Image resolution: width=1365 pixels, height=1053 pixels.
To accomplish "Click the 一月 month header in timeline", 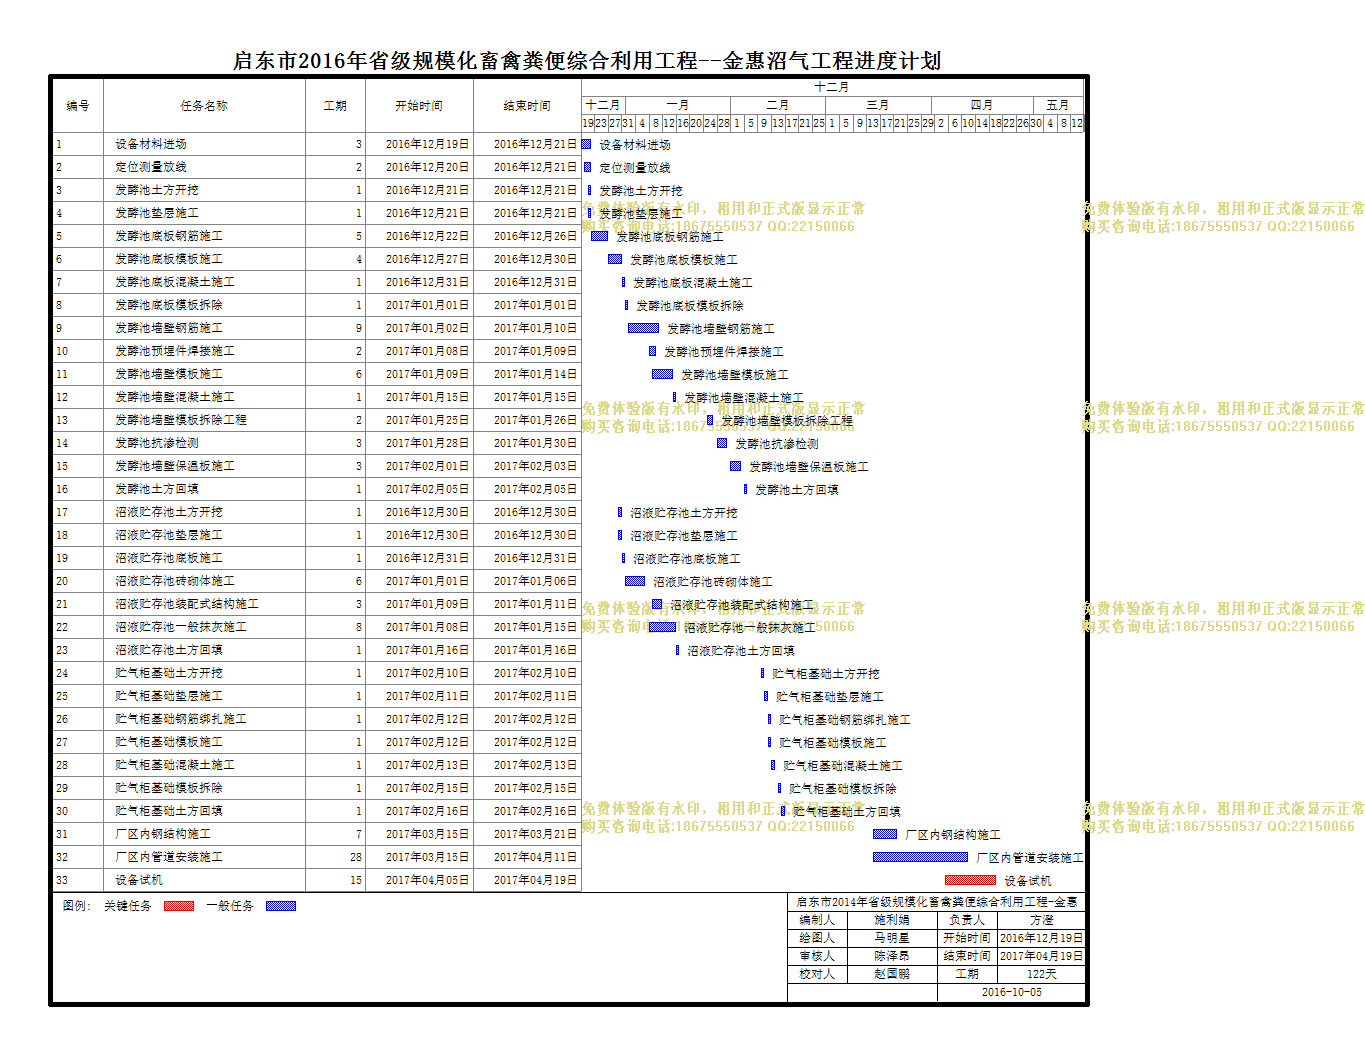I will tap(678, 105).
